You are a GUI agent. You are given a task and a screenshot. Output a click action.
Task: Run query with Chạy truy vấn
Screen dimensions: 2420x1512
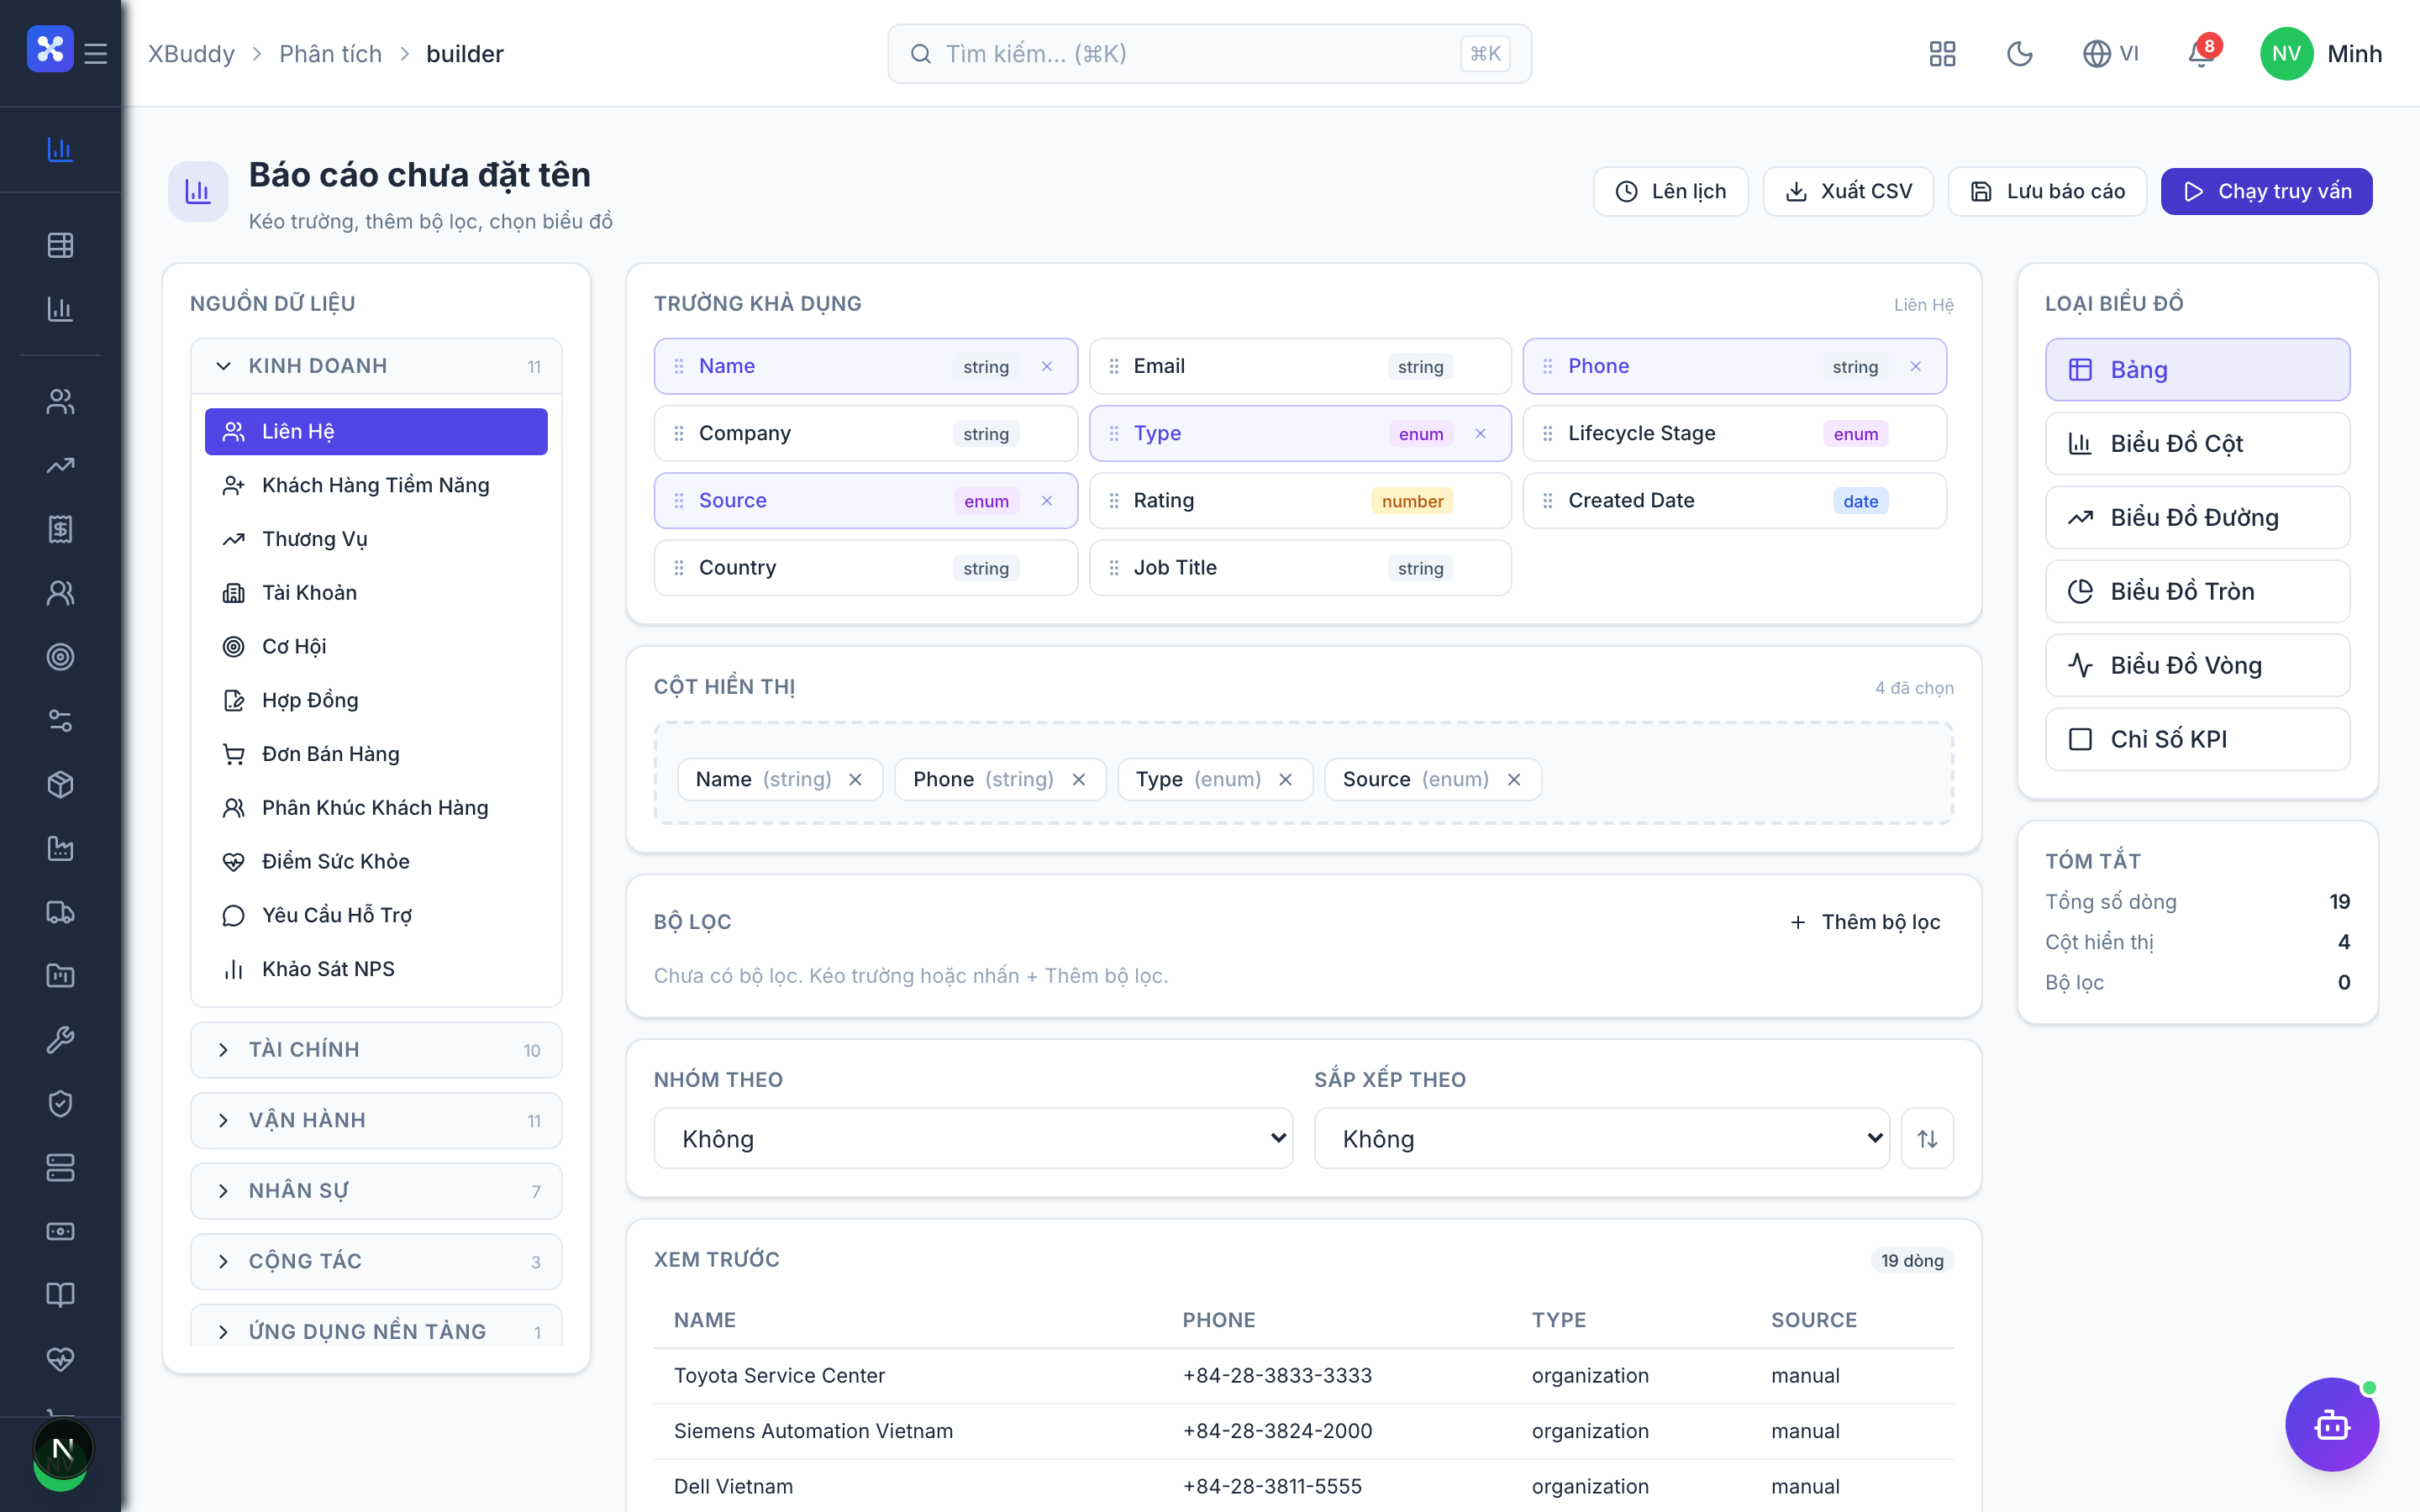pyautogui.click(x=2266, y=191)
